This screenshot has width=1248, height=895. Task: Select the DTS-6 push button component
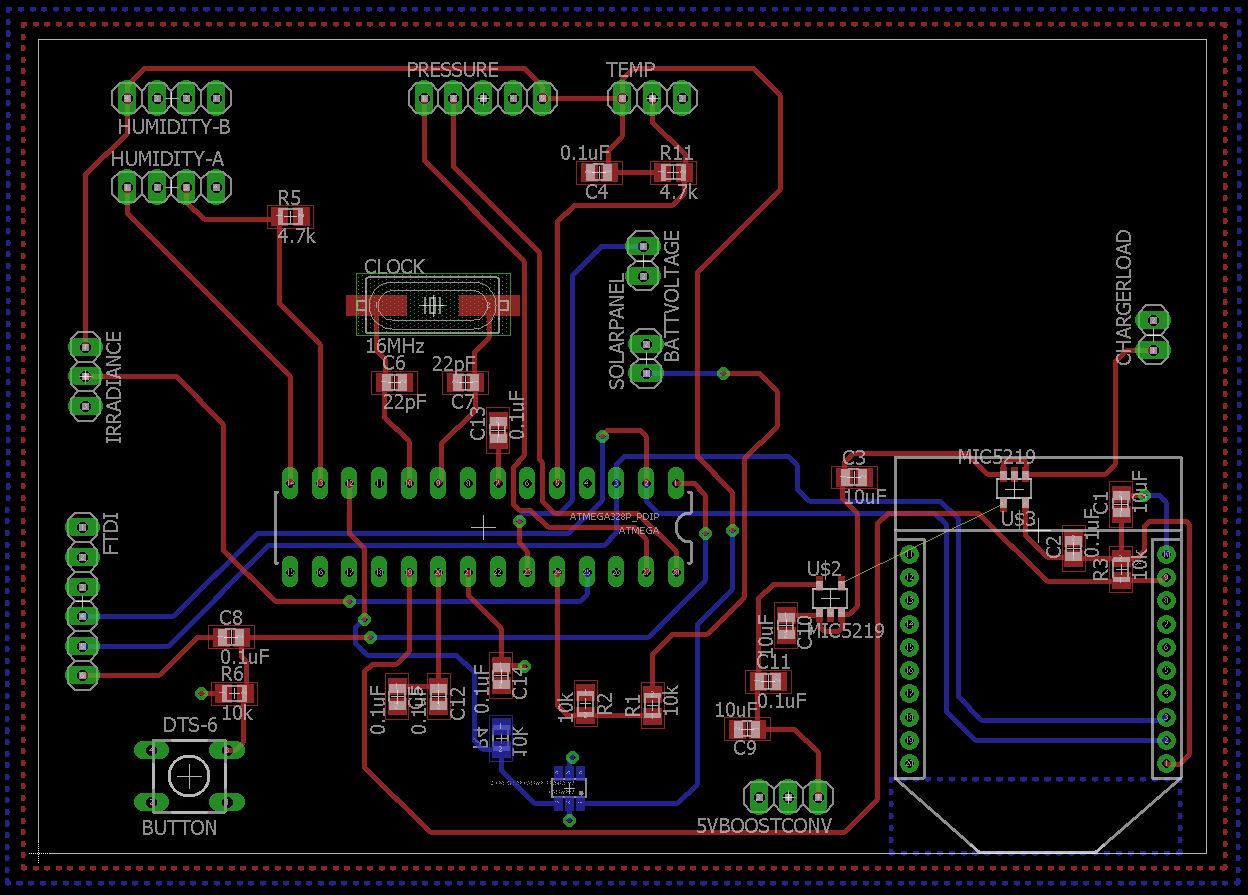(x=188, y=775)
